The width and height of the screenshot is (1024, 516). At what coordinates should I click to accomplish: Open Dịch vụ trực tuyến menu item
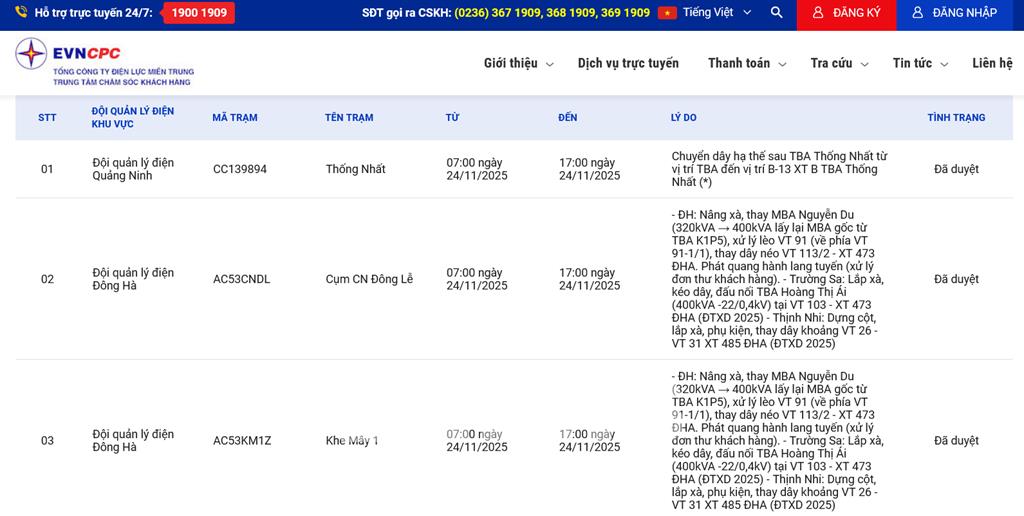(x=628, y=63)
